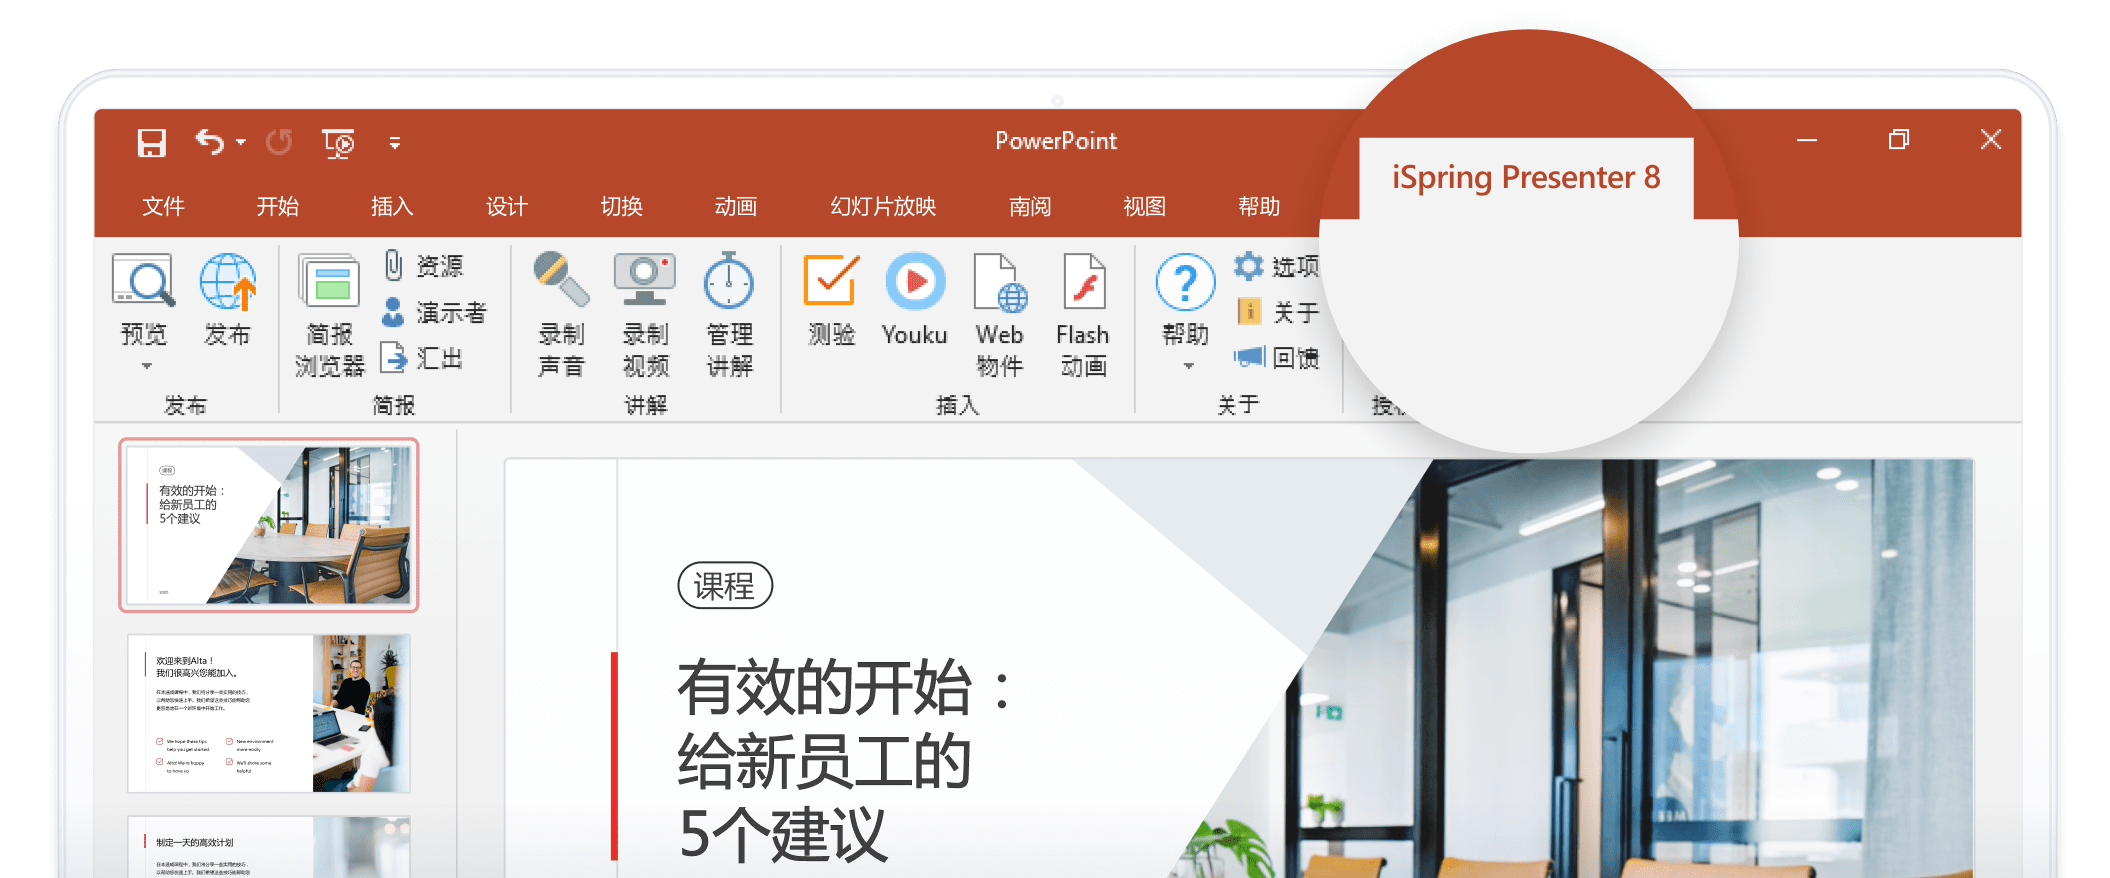Click 汇出 export
Screen dimensions: 2110x878
(x=421, y=358)
